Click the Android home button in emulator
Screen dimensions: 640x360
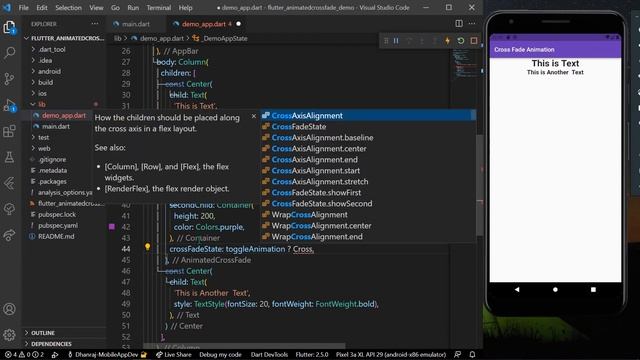(555, 289)
